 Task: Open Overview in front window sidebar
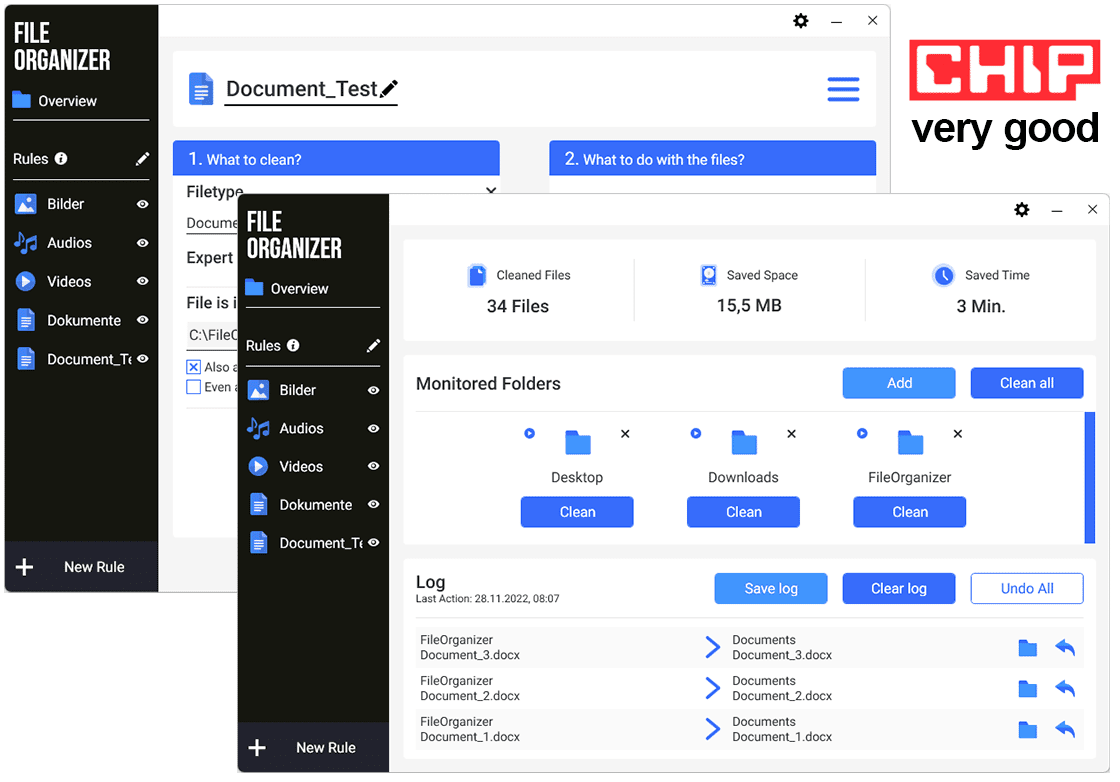point(287,289)
